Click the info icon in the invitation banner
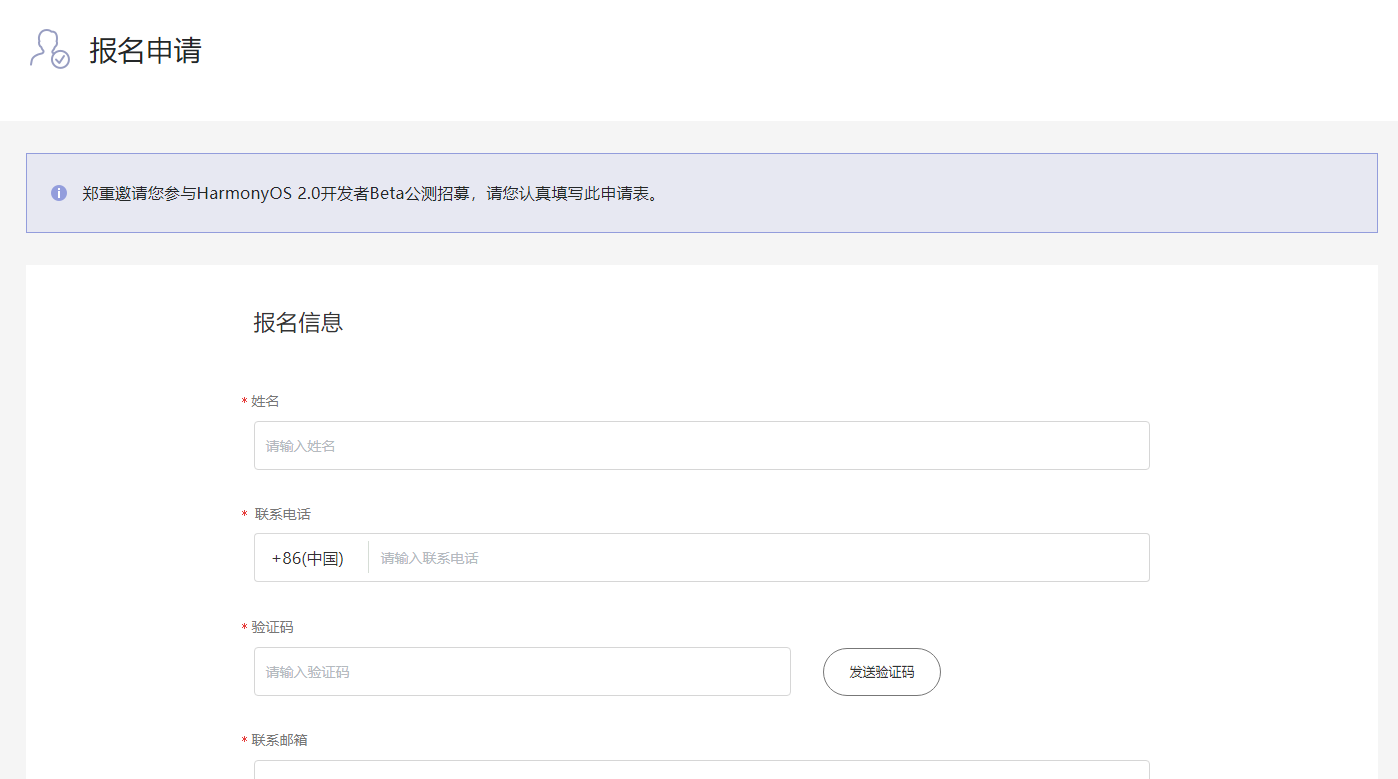The image size is (1398, 779). [x=59, y=193]
